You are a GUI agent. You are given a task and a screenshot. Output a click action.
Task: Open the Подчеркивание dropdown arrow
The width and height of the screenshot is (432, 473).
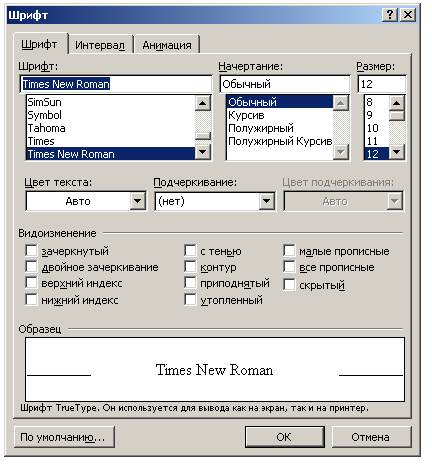[266, 201]
